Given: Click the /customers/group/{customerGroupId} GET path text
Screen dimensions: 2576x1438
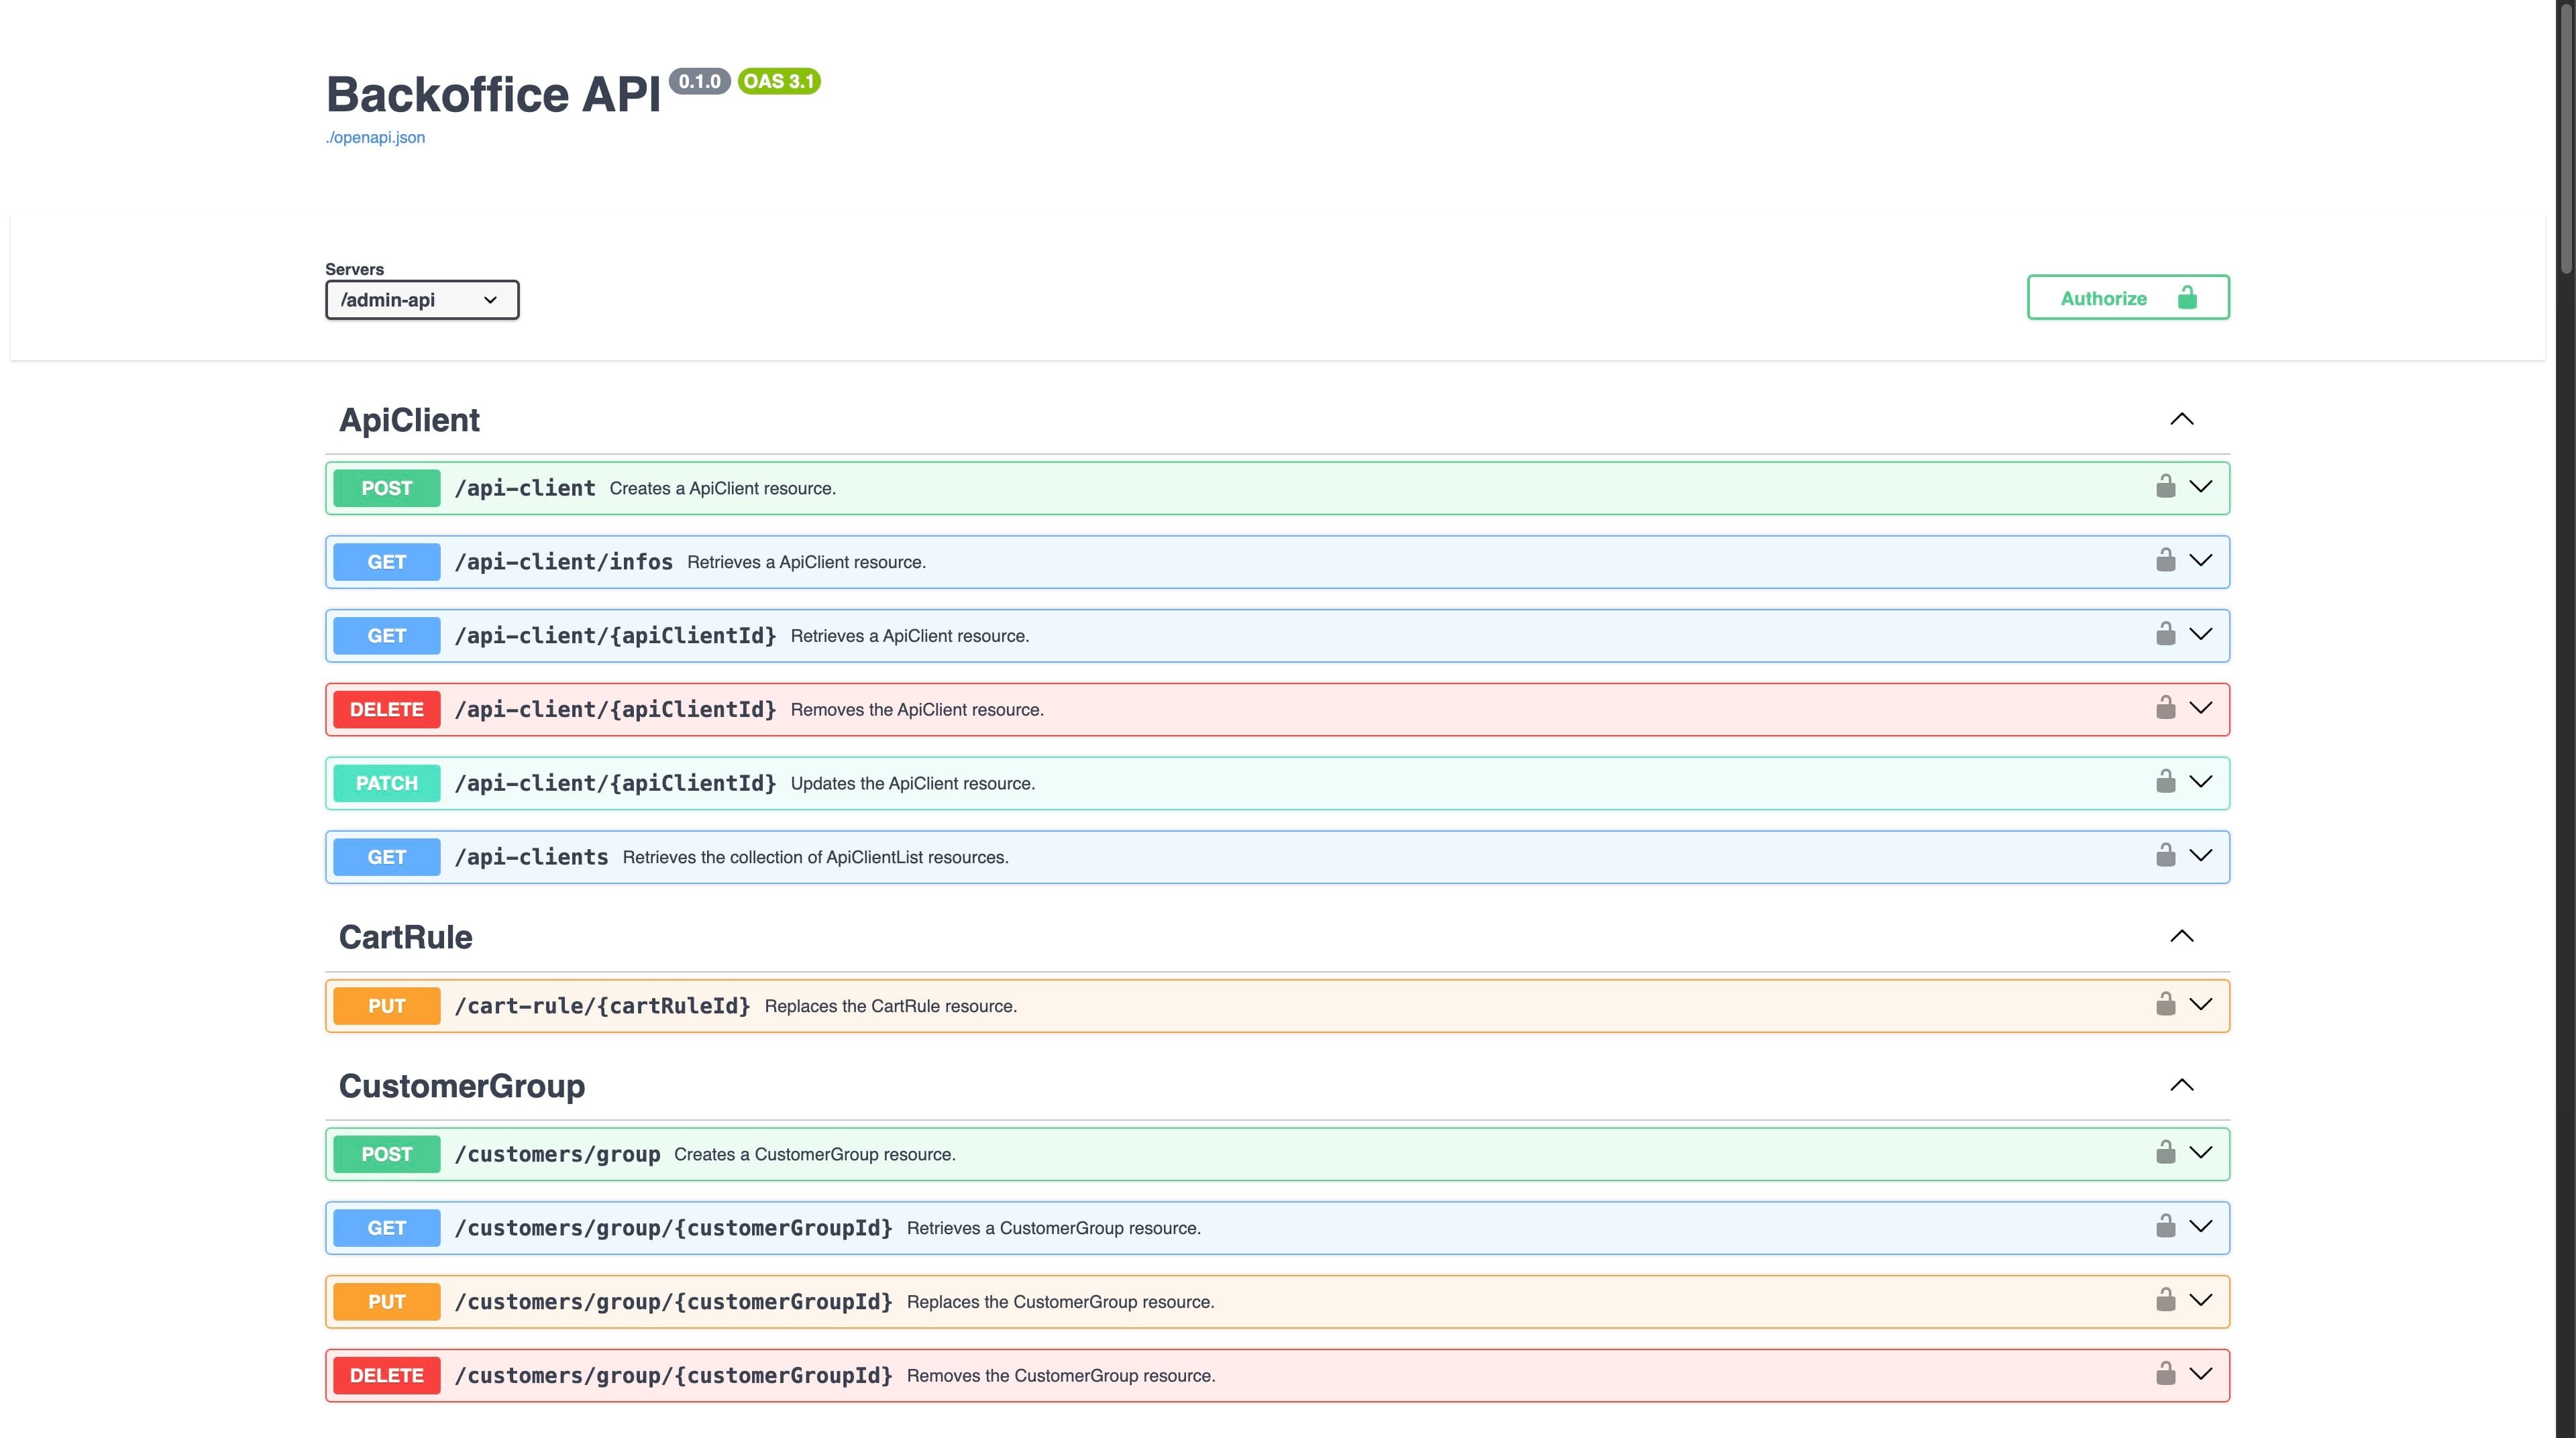Looking at the screenshot, I should click(x=673, y=1228).
